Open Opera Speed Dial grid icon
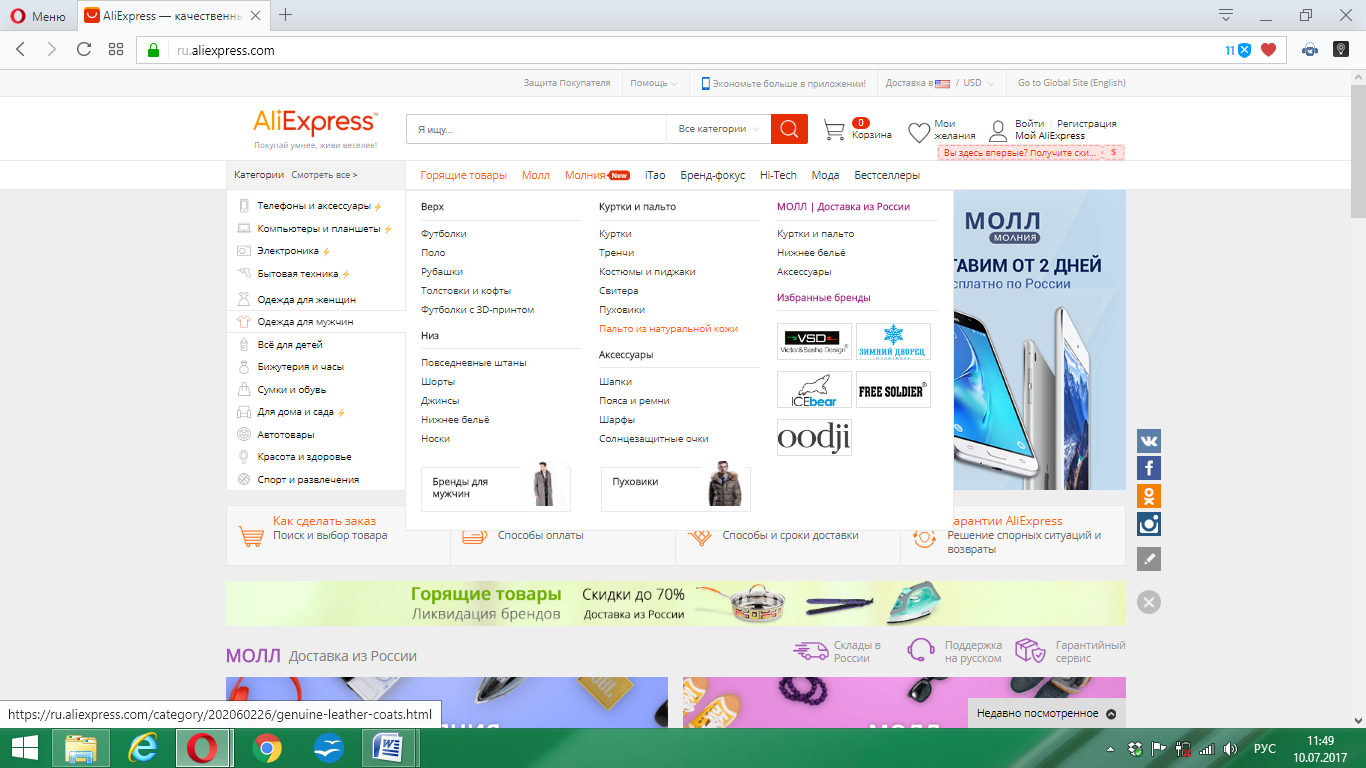 [x=116, y=49]
